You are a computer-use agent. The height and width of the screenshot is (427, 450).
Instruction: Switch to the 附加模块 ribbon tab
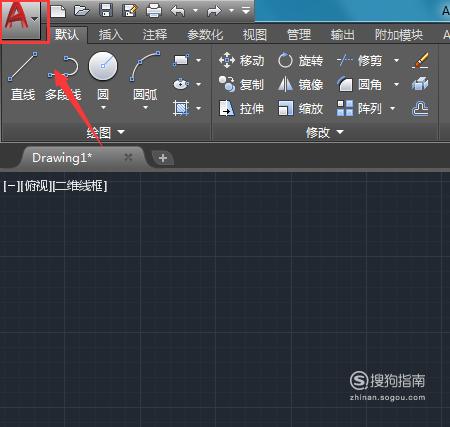pos(399,35)
